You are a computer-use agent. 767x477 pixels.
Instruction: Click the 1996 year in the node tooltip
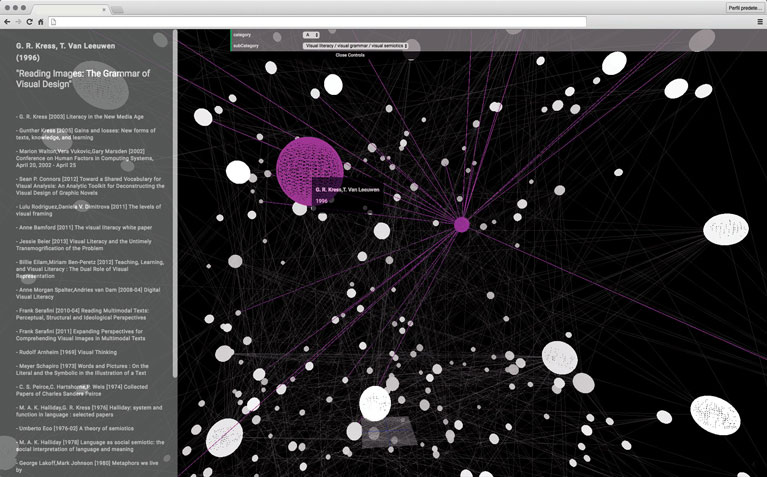[321, 201]
